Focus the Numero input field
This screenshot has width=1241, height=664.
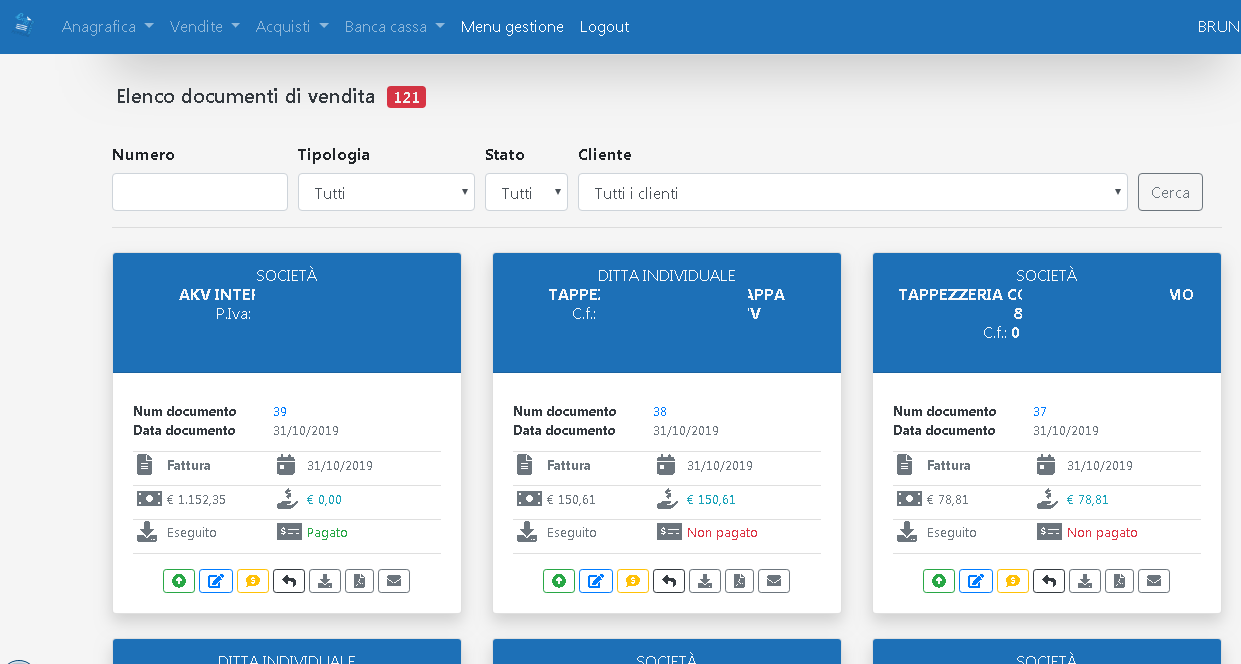pos(200,192)
